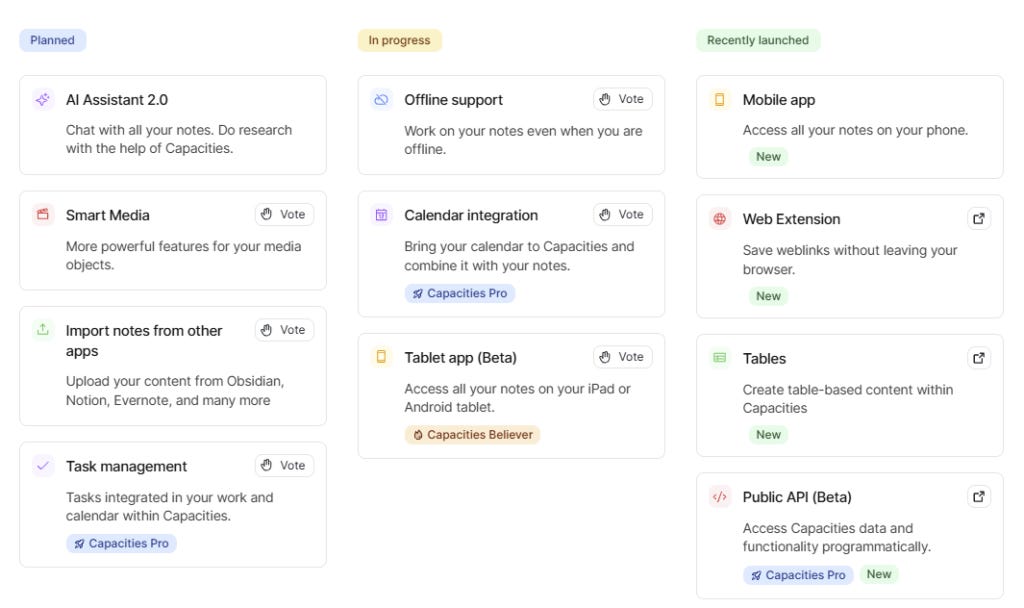Select the Recently launched status label
Viewport: 1024px width, 608px height.
tap(758, 40)
